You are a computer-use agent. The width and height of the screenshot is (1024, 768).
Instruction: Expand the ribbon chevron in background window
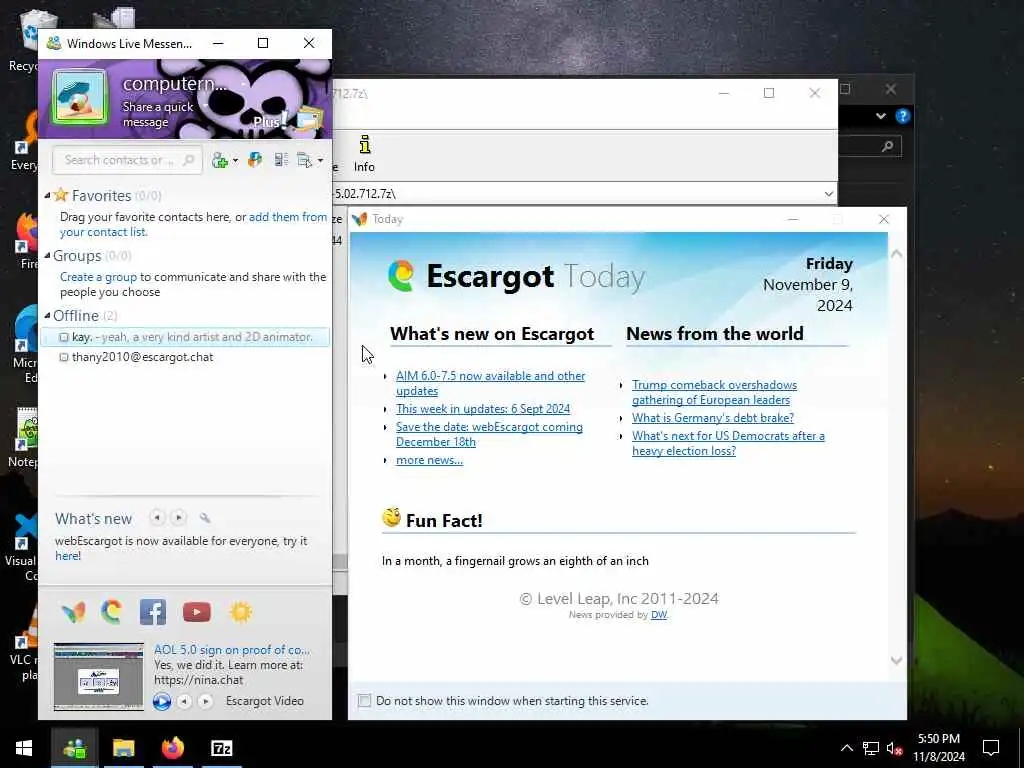tap(880, 116)
